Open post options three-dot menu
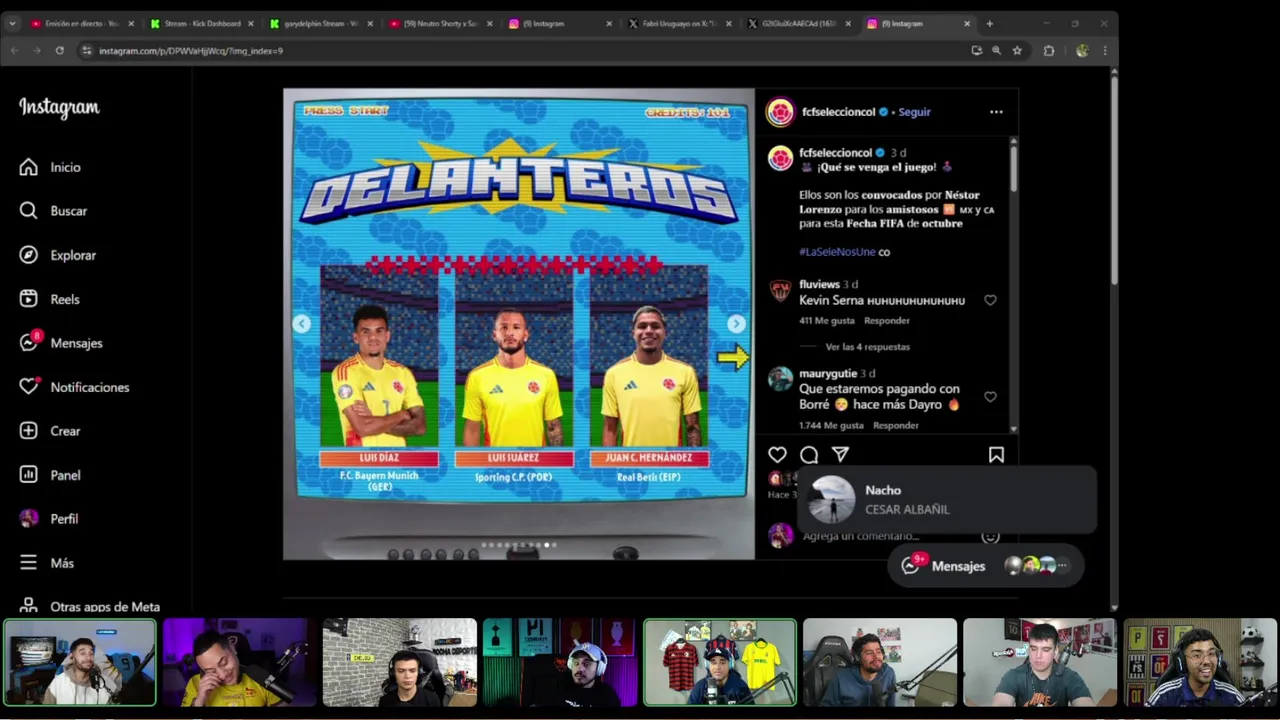 (996, 112)
